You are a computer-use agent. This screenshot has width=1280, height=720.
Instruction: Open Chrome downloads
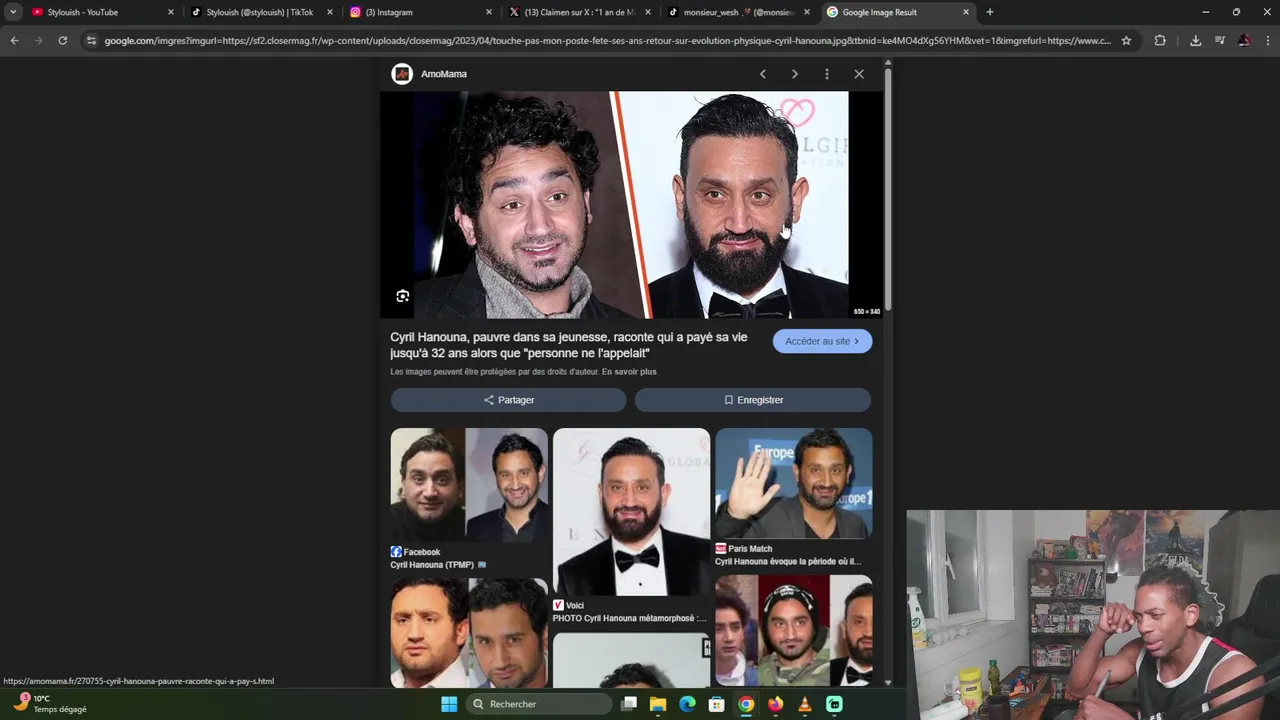pos(1195,40)
